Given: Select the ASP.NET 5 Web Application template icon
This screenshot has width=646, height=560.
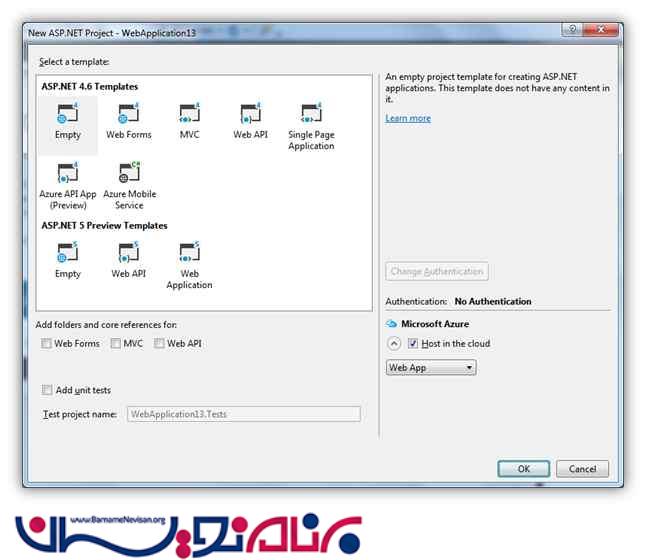Looking at the screenshot, I should (190, 252).
